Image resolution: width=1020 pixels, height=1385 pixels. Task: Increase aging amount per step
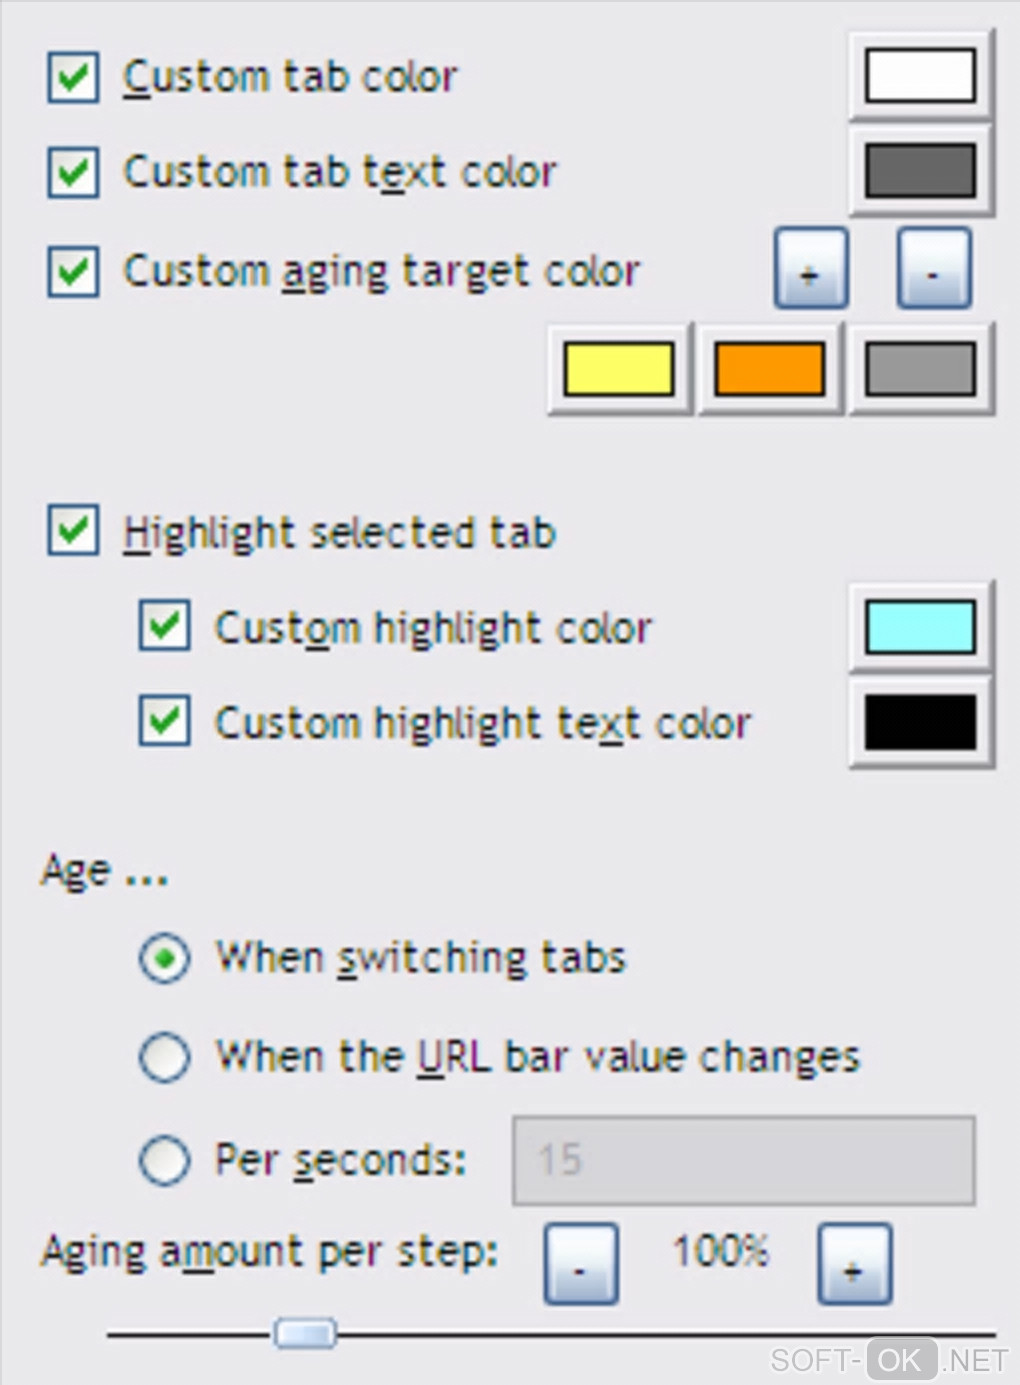click(853, 1264)
